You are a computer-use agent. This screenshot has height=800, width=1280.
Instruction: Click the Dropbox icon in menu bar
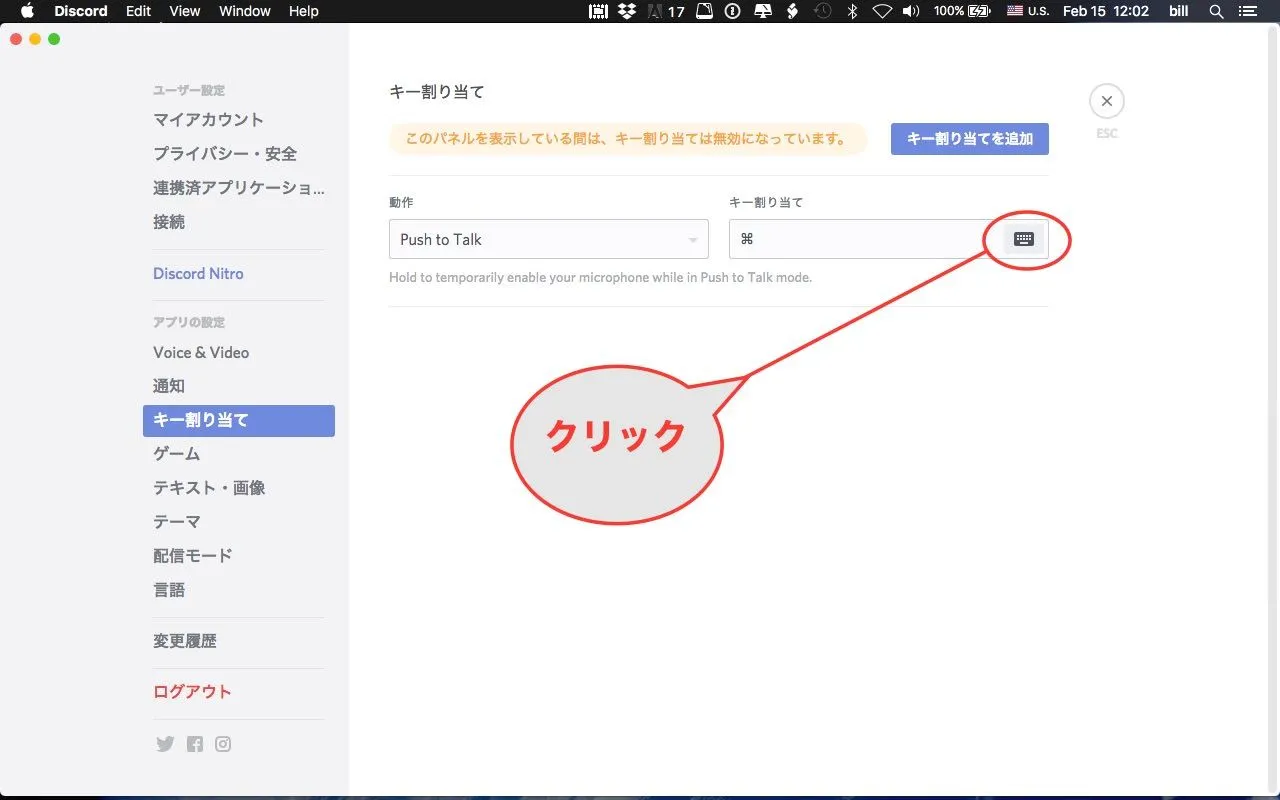[627, 11]
